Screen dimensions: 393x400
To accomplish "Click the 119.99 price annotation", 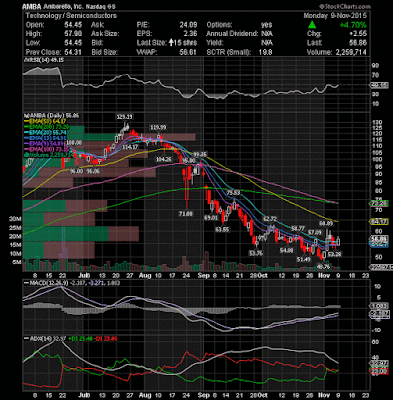I will point(158,127).
